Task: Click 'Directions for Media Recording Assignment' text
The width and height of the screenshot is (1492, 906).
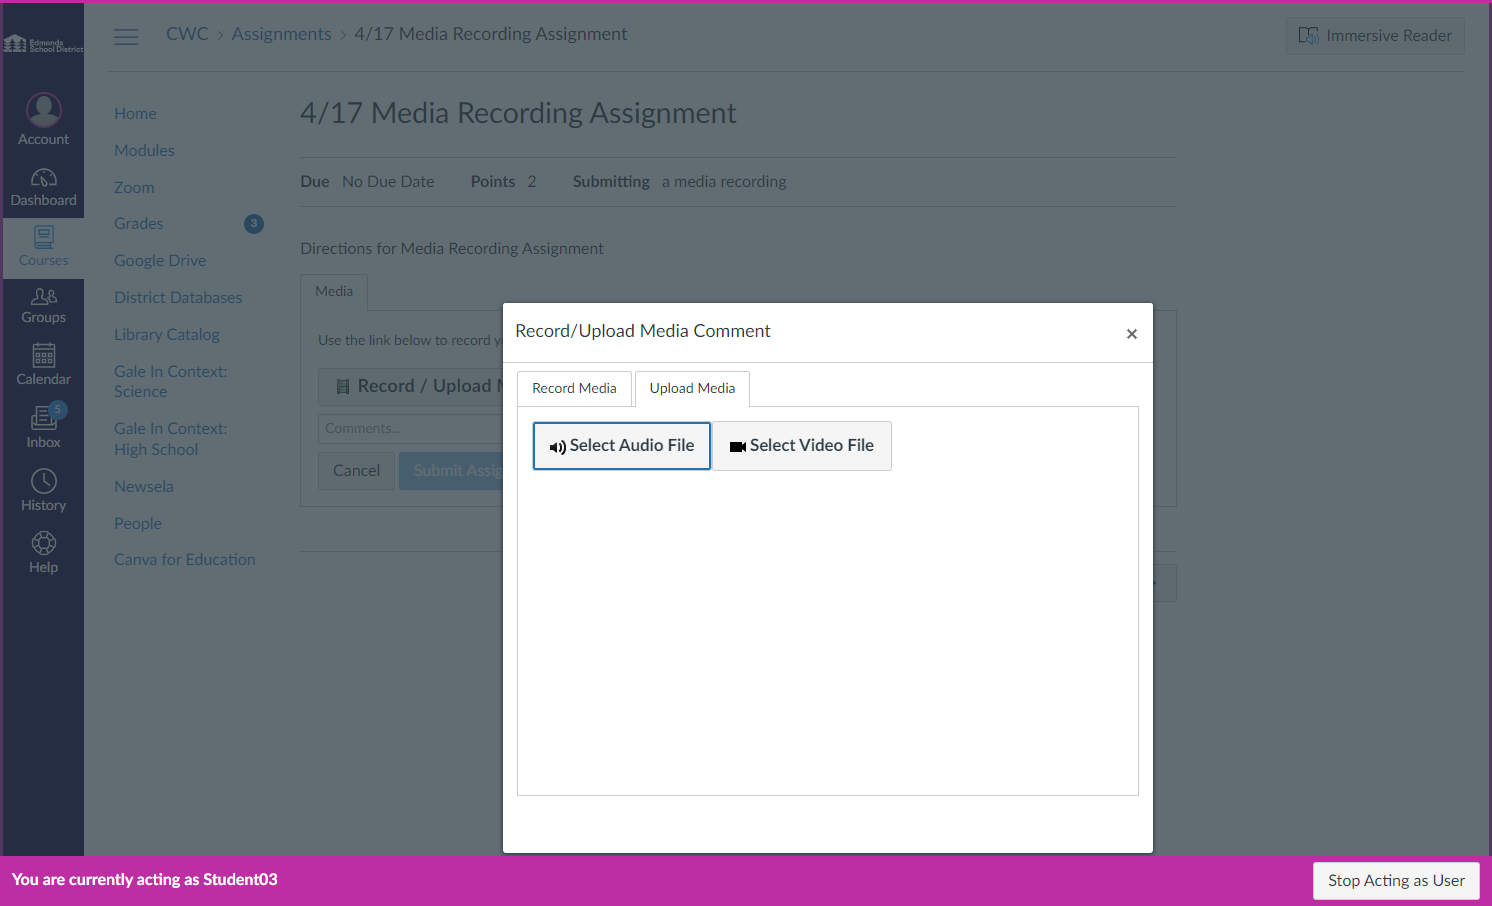Action: (452, 249)
